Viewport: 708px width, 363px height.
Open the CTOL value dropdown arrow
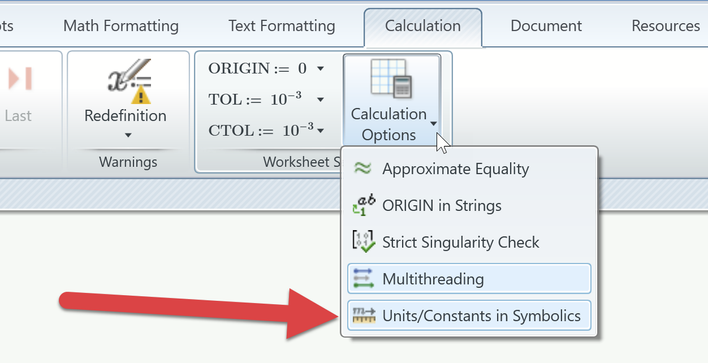[320, 131]
